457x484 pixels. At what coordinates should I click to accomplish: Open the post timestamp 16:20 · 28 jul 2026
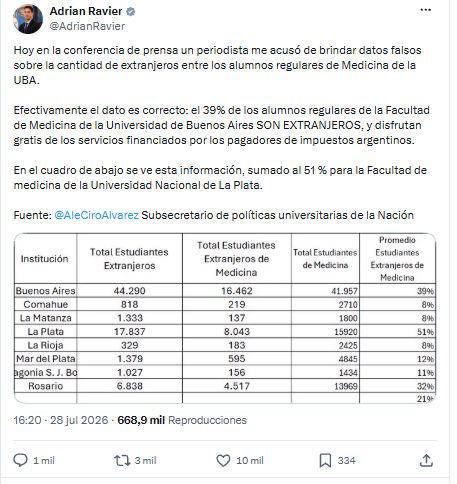(x=61, y=420)
